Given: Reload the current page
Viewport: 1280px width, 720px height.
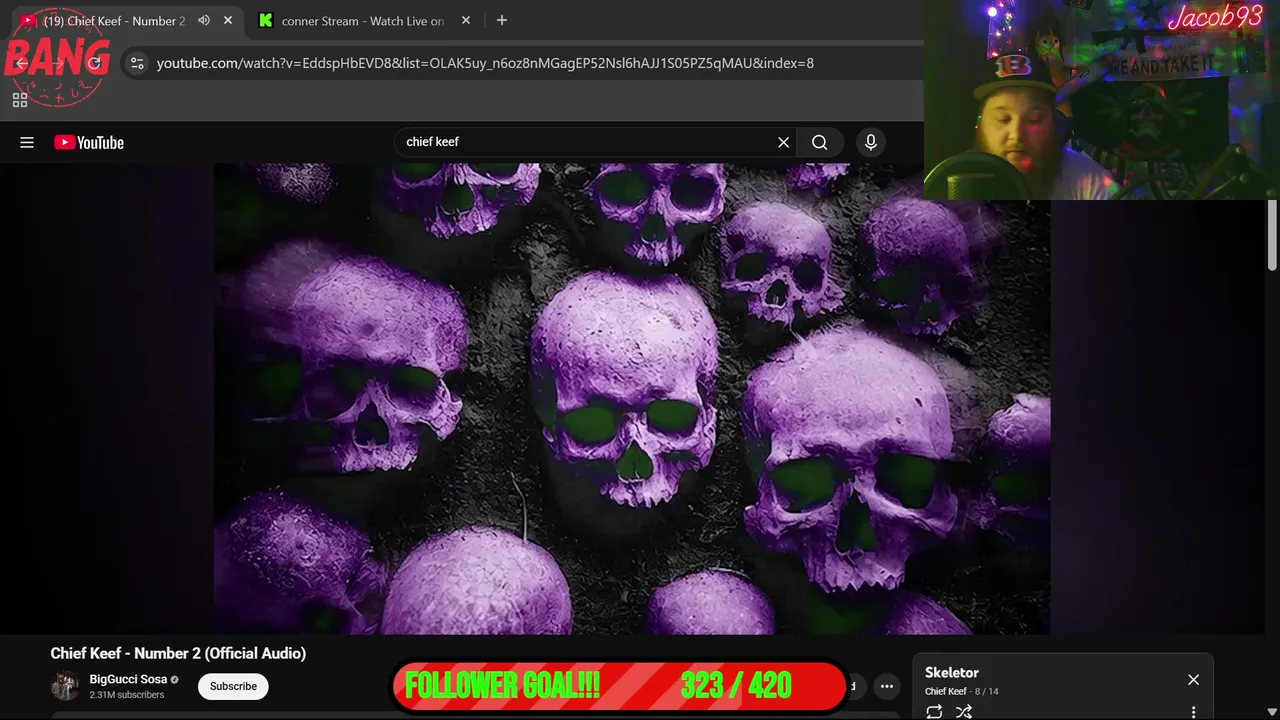Looking at the screenshot, I should pyautogui.click(x=94, y=63).
